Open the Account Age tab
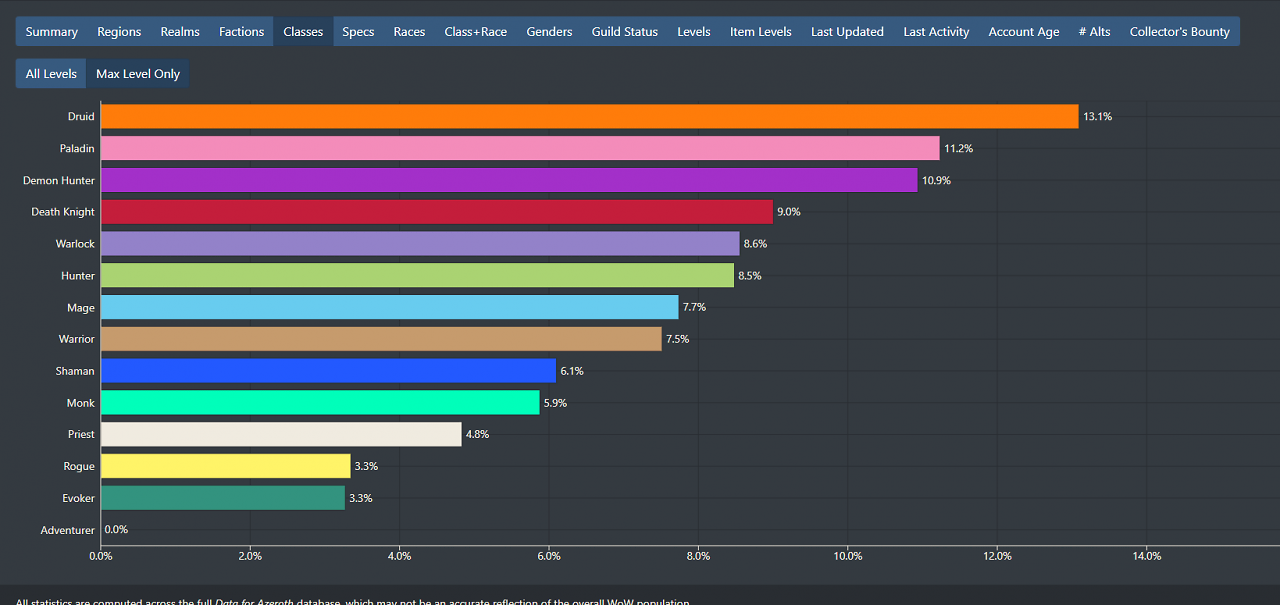This screenshot has height=605, width=1280. tap(1024, 31)
